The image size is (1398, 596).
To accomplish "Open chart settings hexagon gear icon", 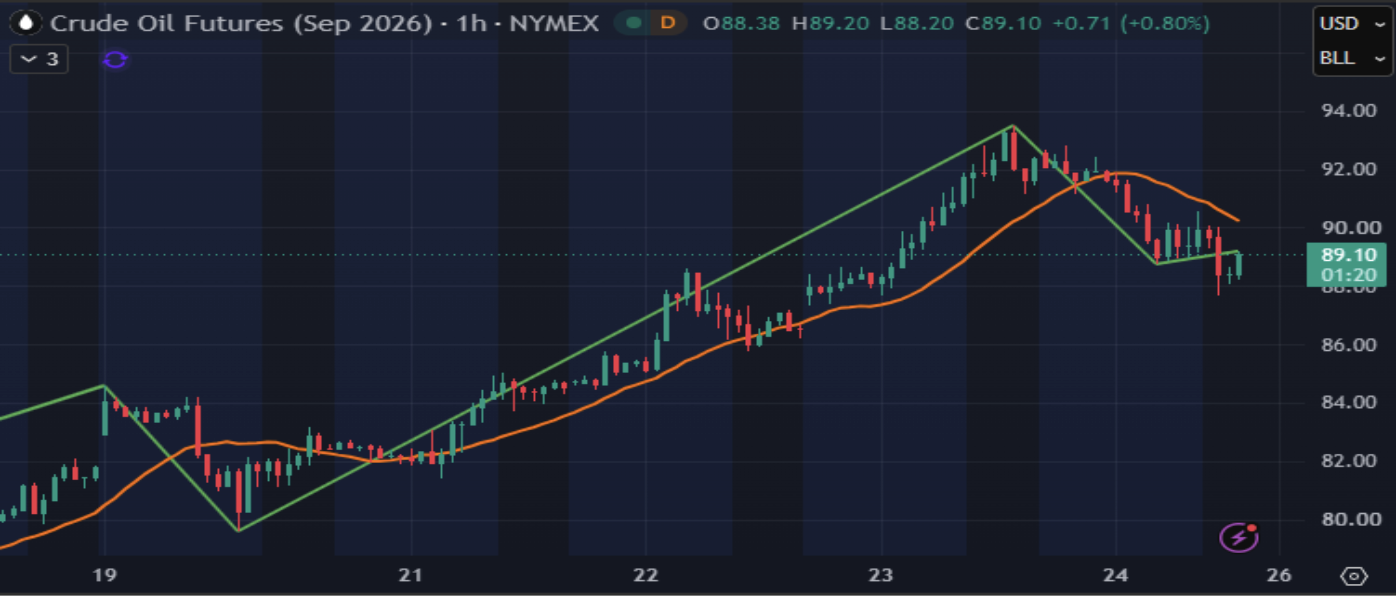I will (1355, 576).
